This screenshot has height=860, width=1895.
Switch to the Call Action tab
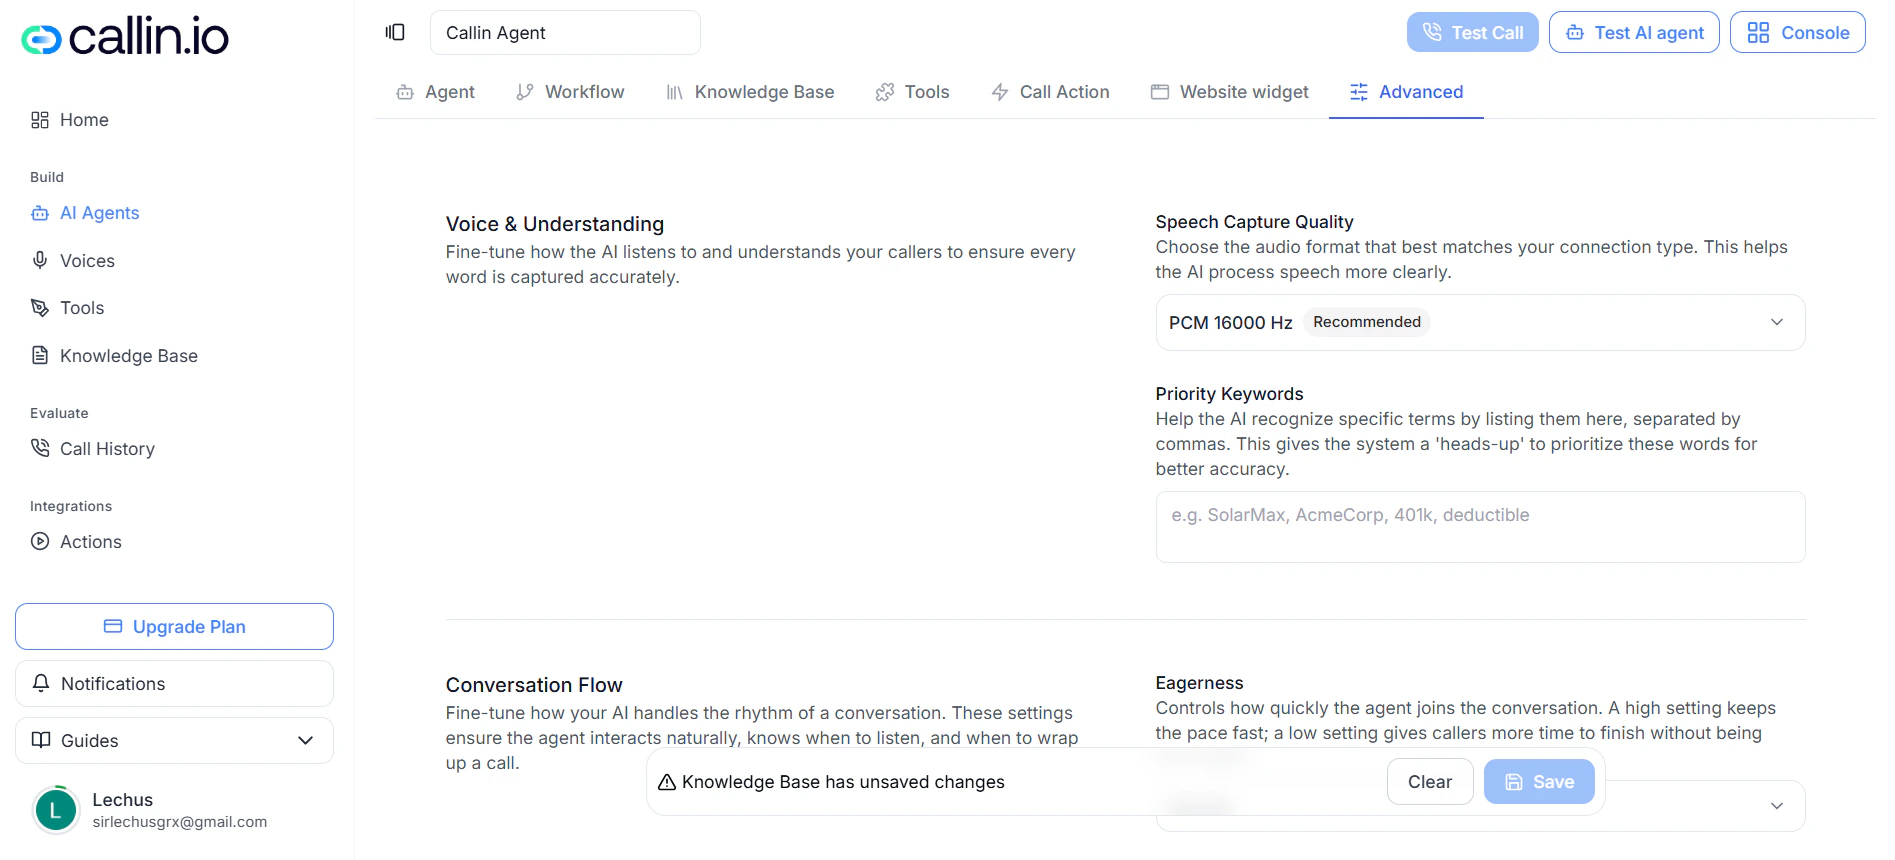point(1050,92)
